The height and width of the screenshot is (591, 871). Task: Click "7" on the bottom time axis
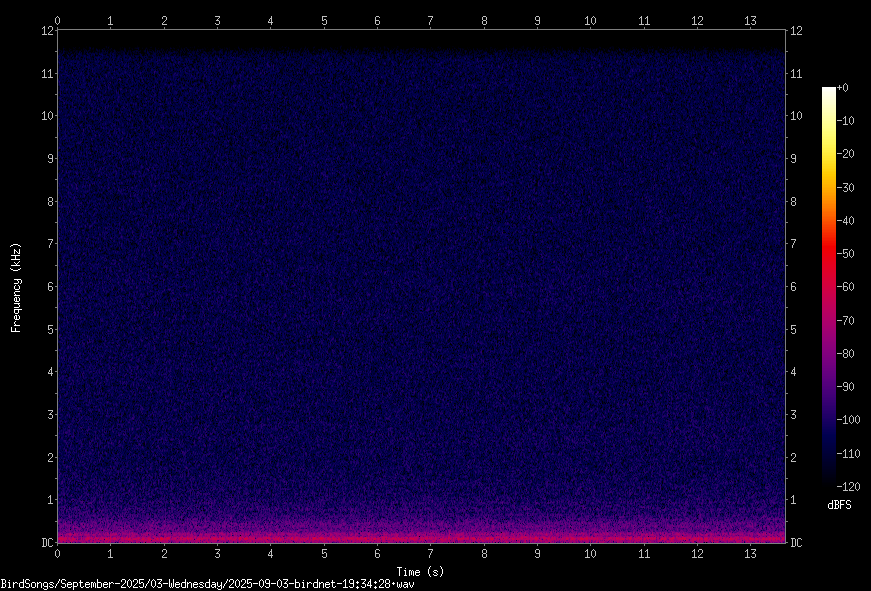[x=431, y=554]
